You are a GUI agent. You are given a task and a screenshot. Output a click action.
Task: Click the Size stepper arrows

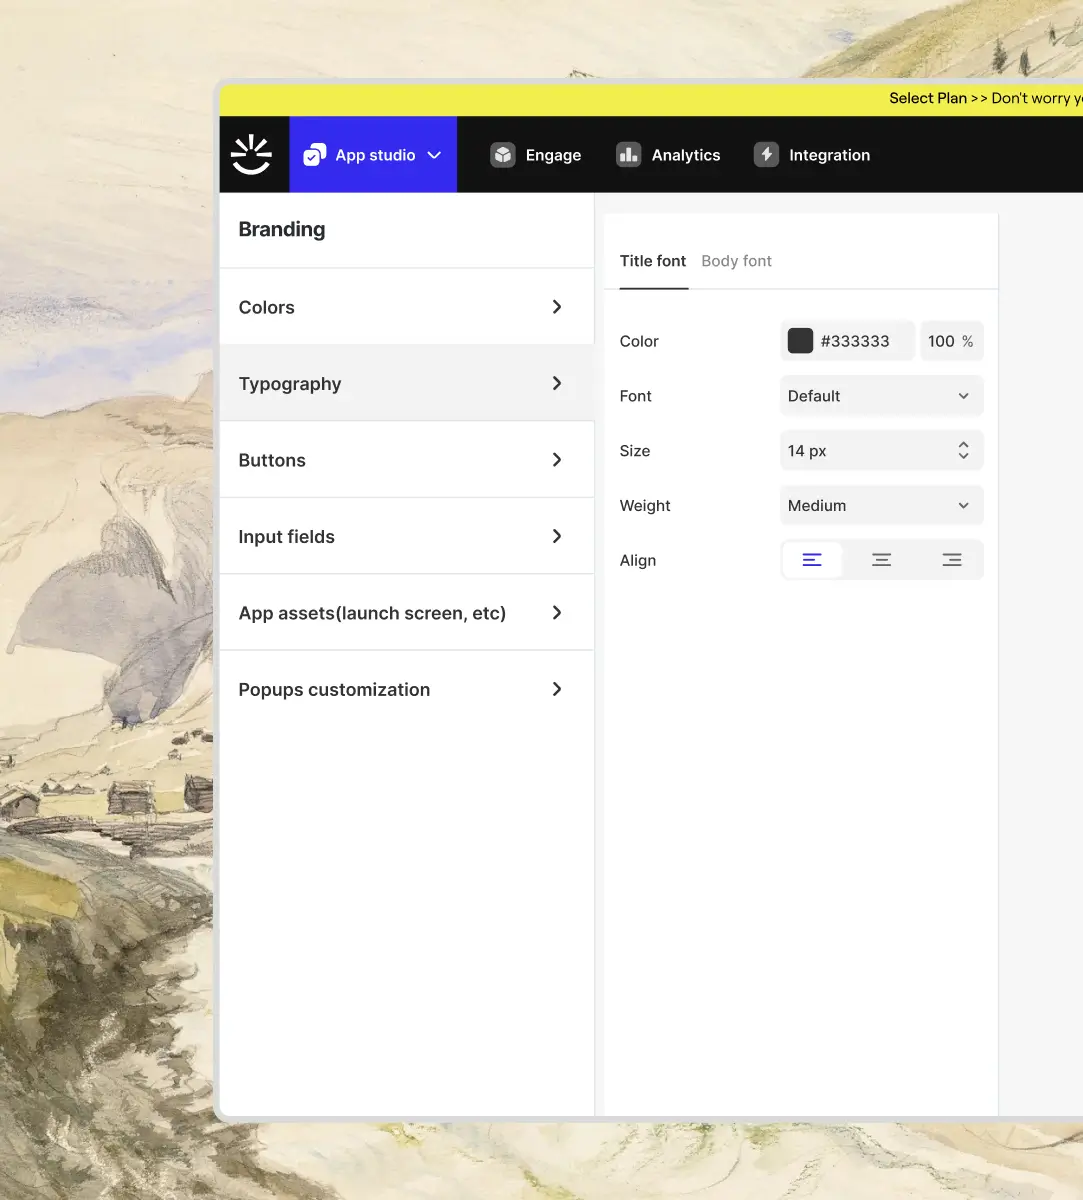pos(963,451)
